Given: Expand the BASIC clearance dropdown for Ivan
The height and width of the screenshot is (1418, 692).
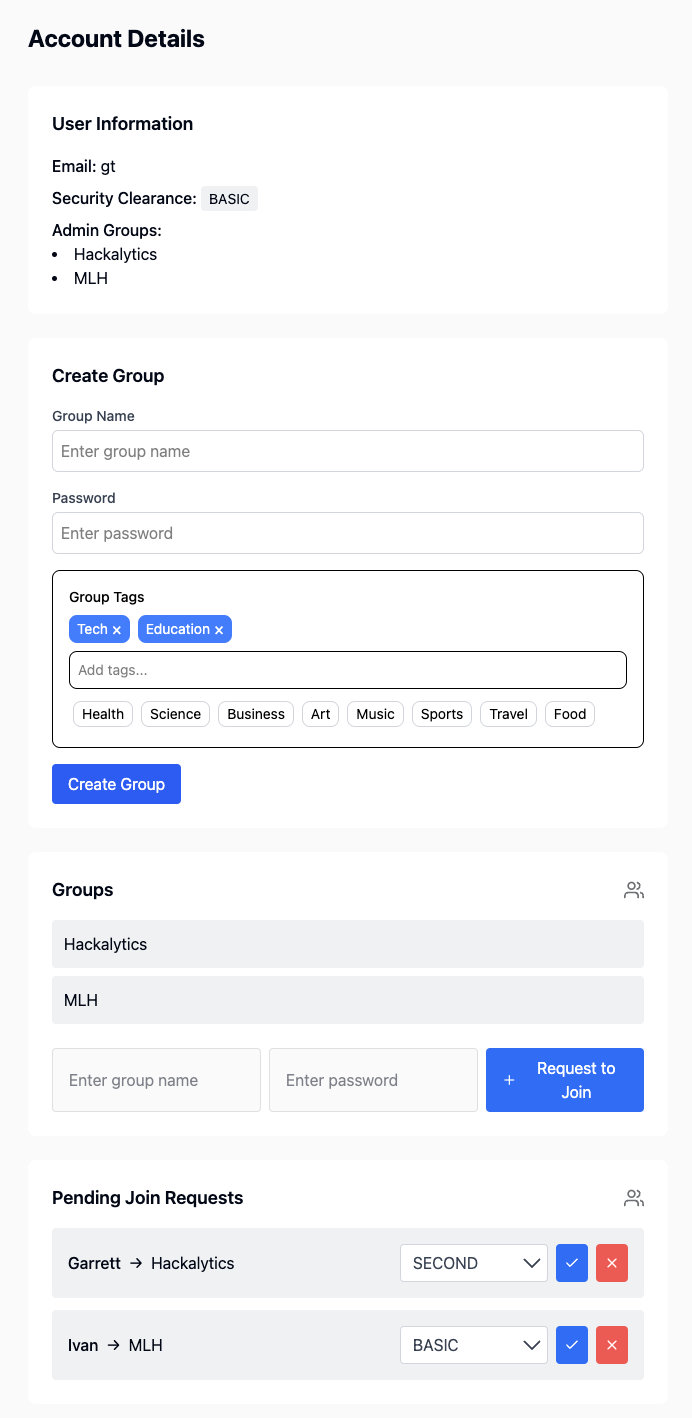Looking at the screenshot, I should pos(474,1345).
